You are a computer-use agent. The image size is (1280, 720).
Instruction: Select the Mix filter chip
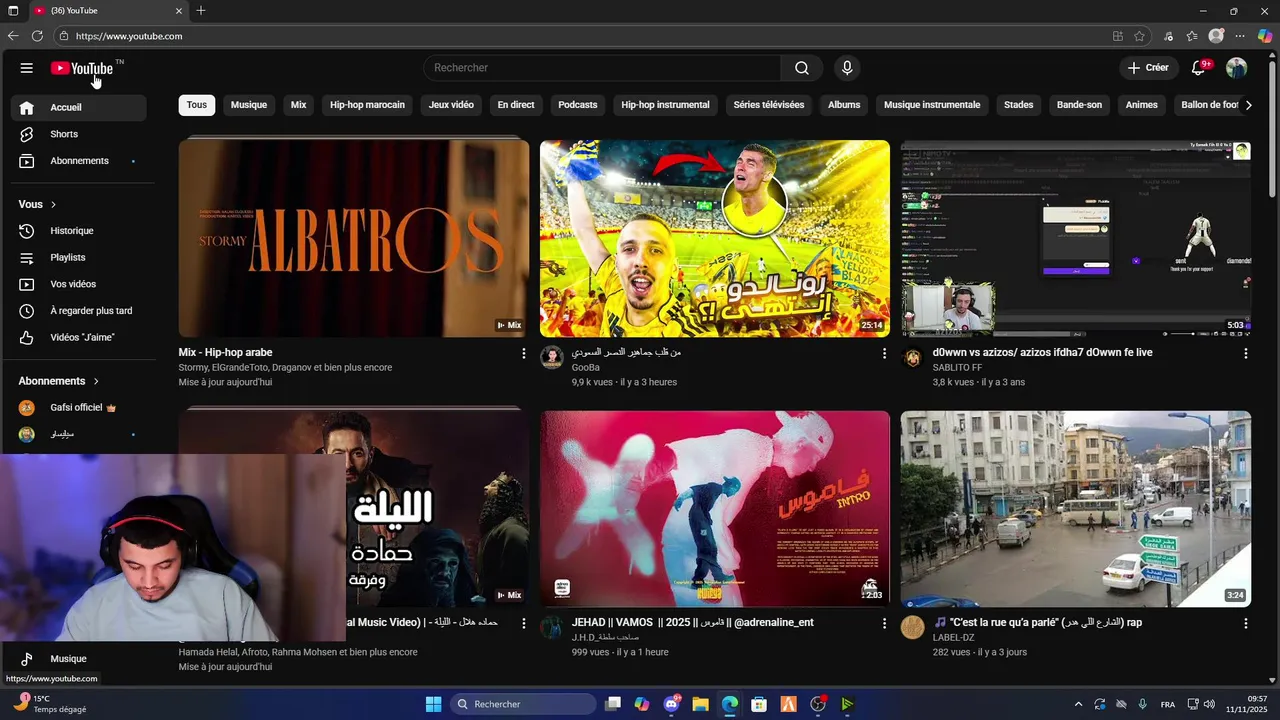(x=298, y=105)
